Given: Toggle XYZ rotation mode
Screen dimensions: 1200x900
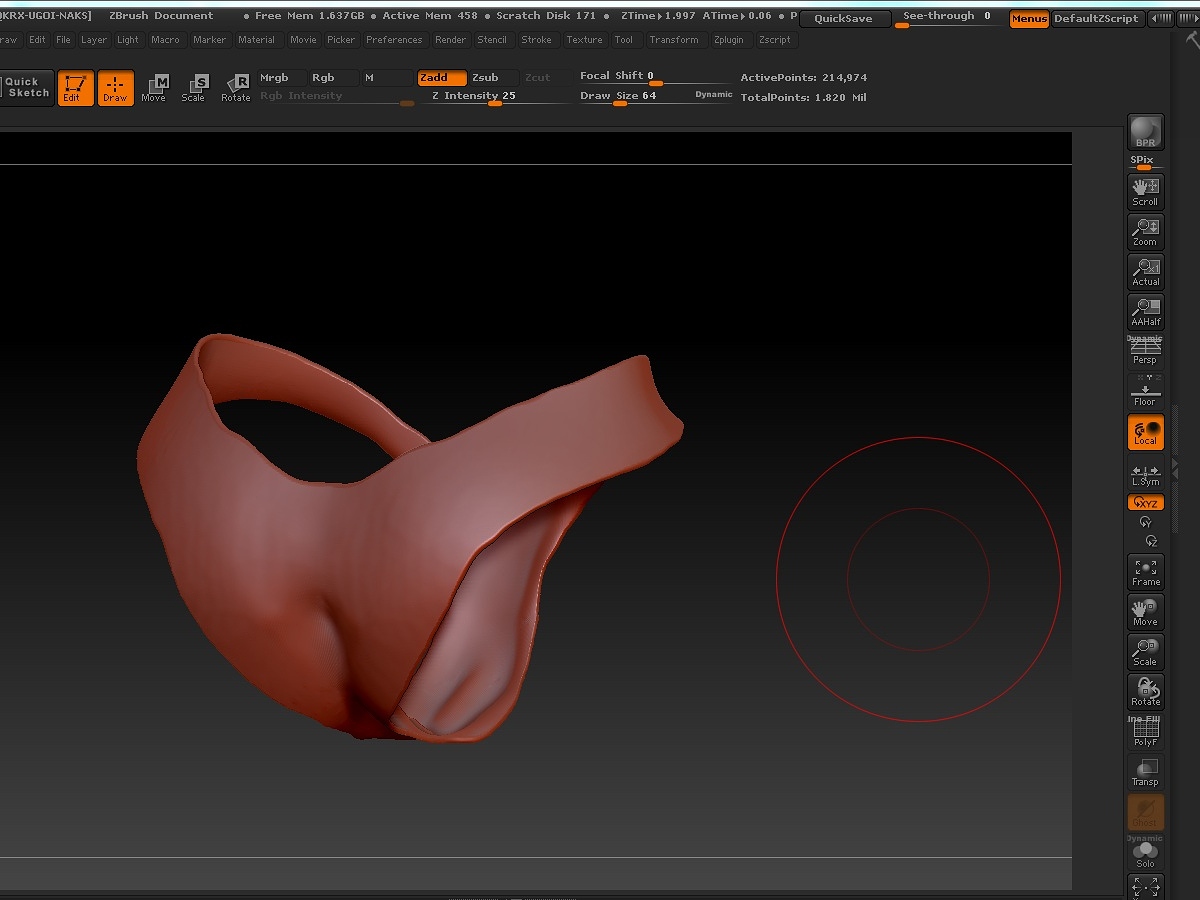Looking at the screenshot, I should (x=1145, y=503).
